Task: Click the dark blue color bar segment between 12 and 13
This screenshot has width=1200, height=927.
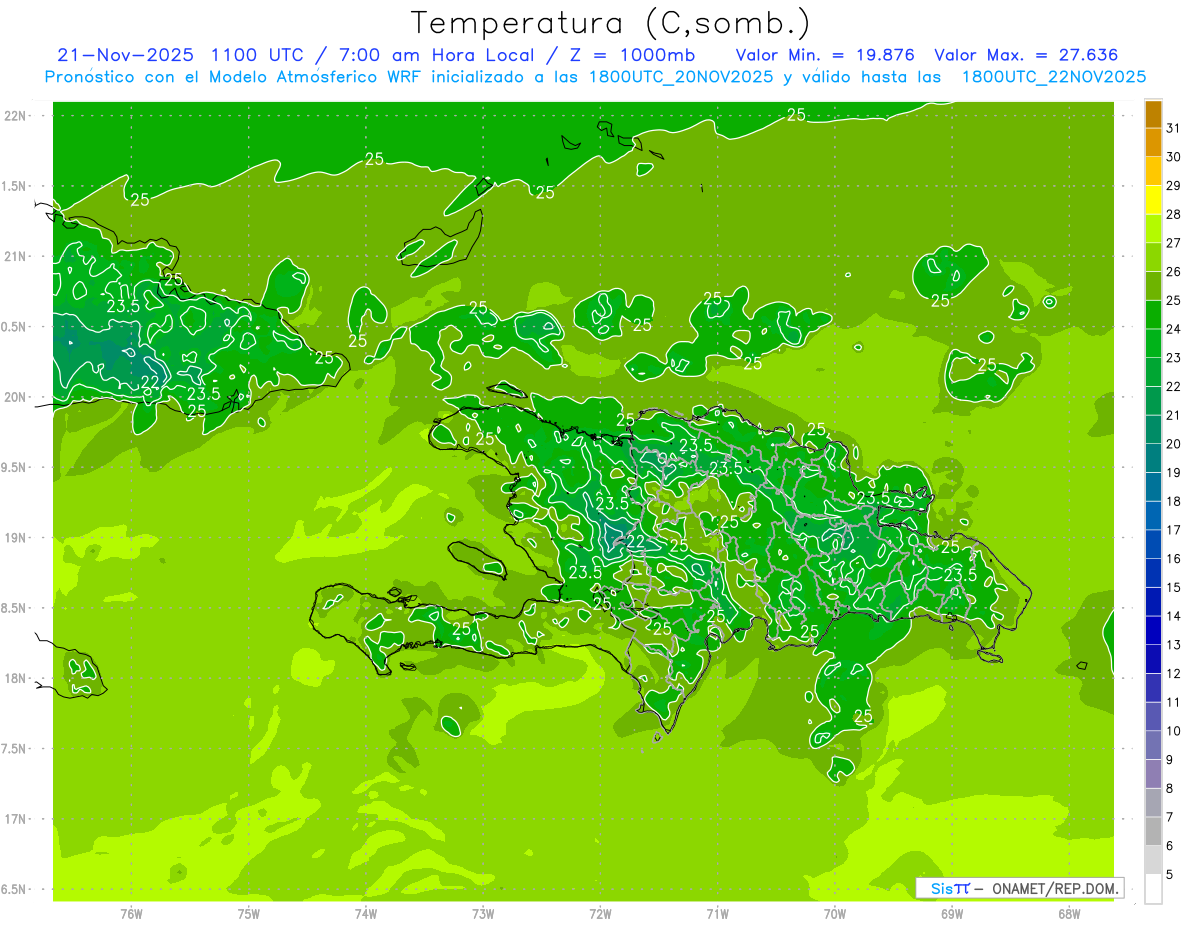Action: coord(1153,660)
